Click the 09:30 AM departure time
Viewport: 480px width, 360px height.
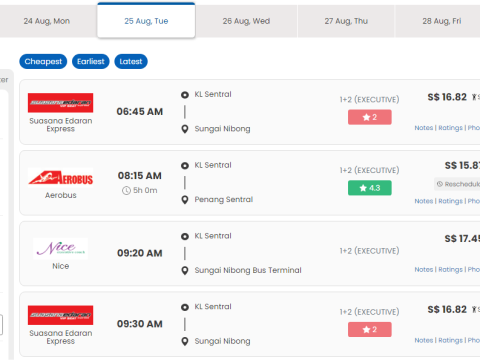140,324
